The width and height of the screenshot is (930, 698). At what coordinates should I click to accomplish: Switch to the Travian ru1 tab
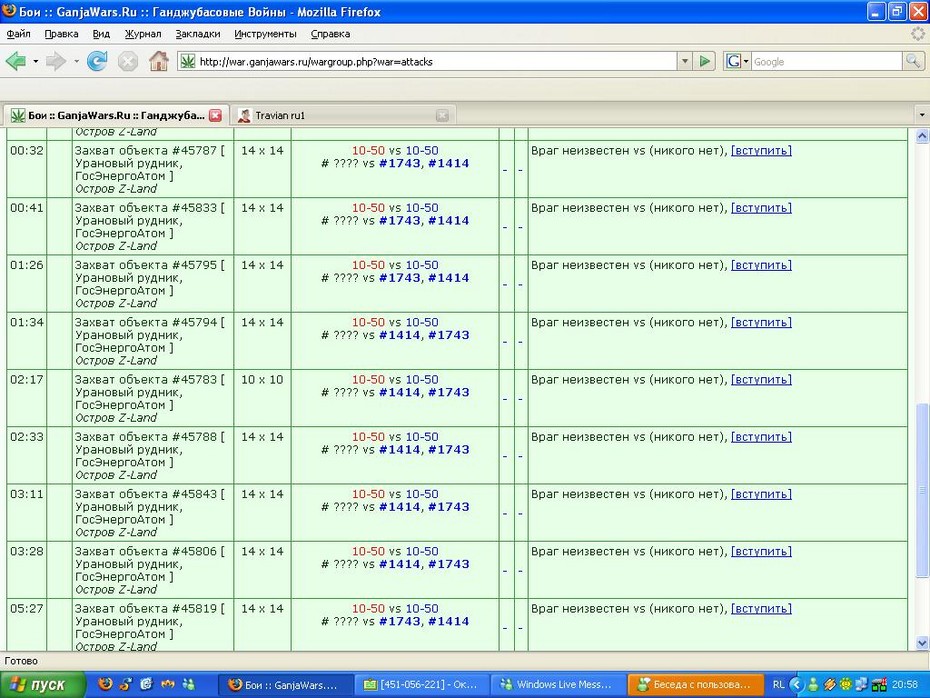[x=342, y=115]
